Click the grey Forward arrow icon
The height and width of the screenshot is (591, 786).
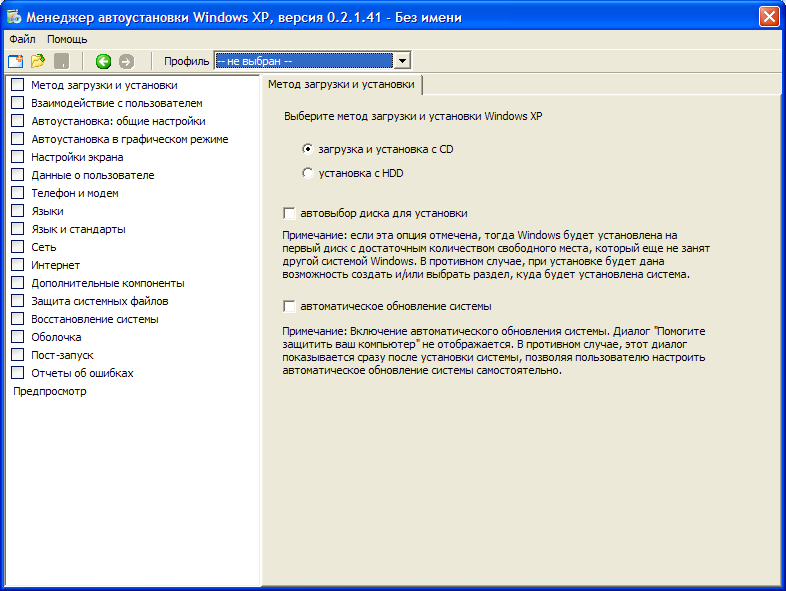coord(126,61)
